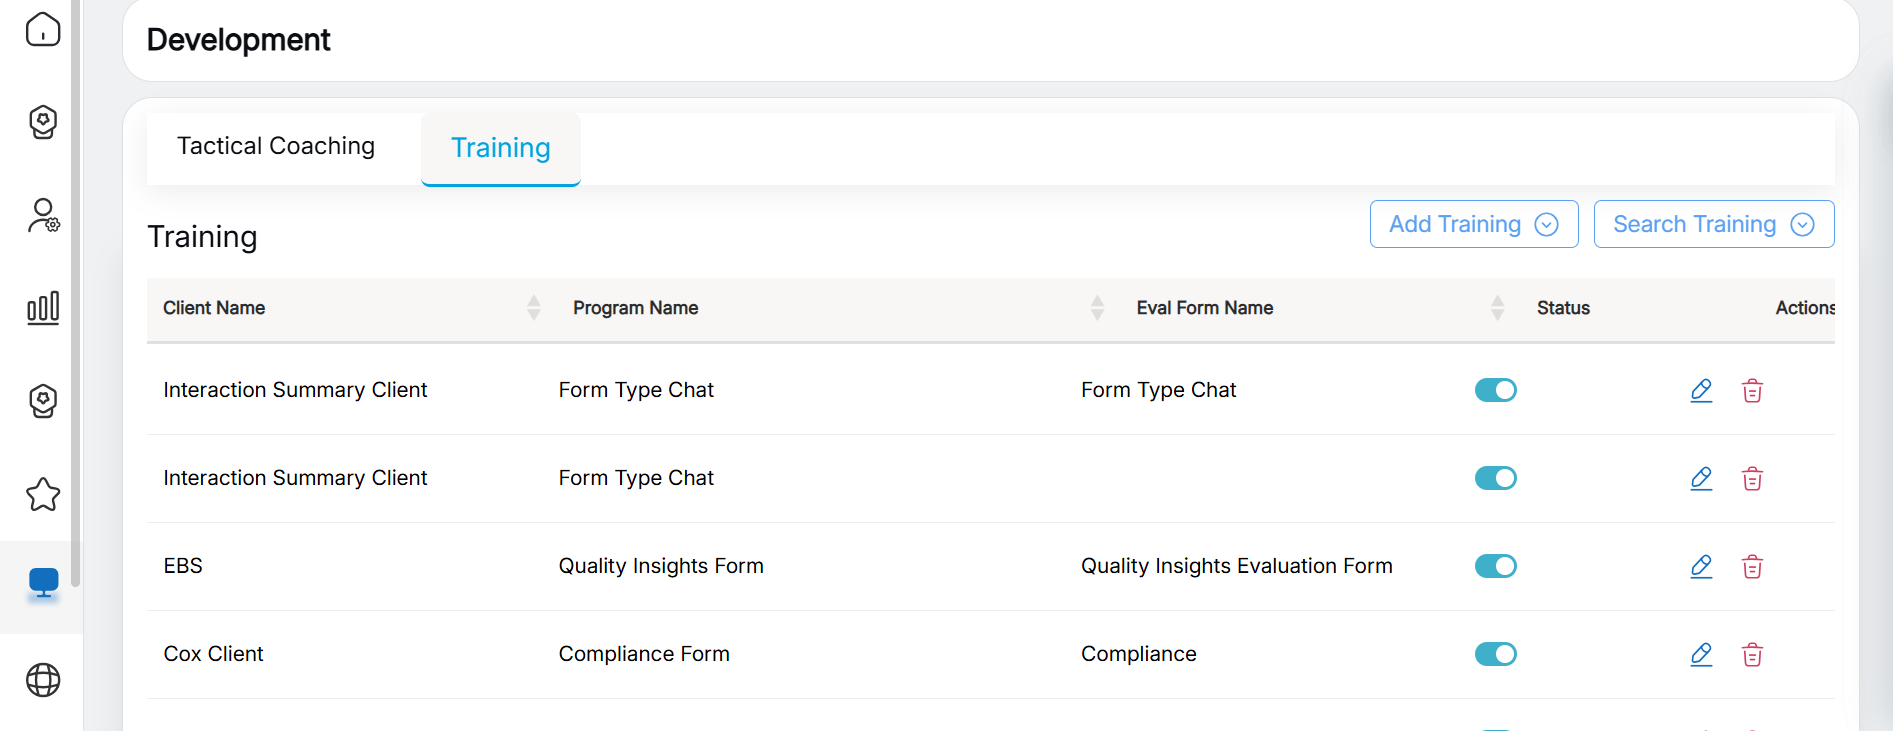This screenshot has height=731, width=1893.
Task: Sort table by Client Name
Action: tap(534, 308)
